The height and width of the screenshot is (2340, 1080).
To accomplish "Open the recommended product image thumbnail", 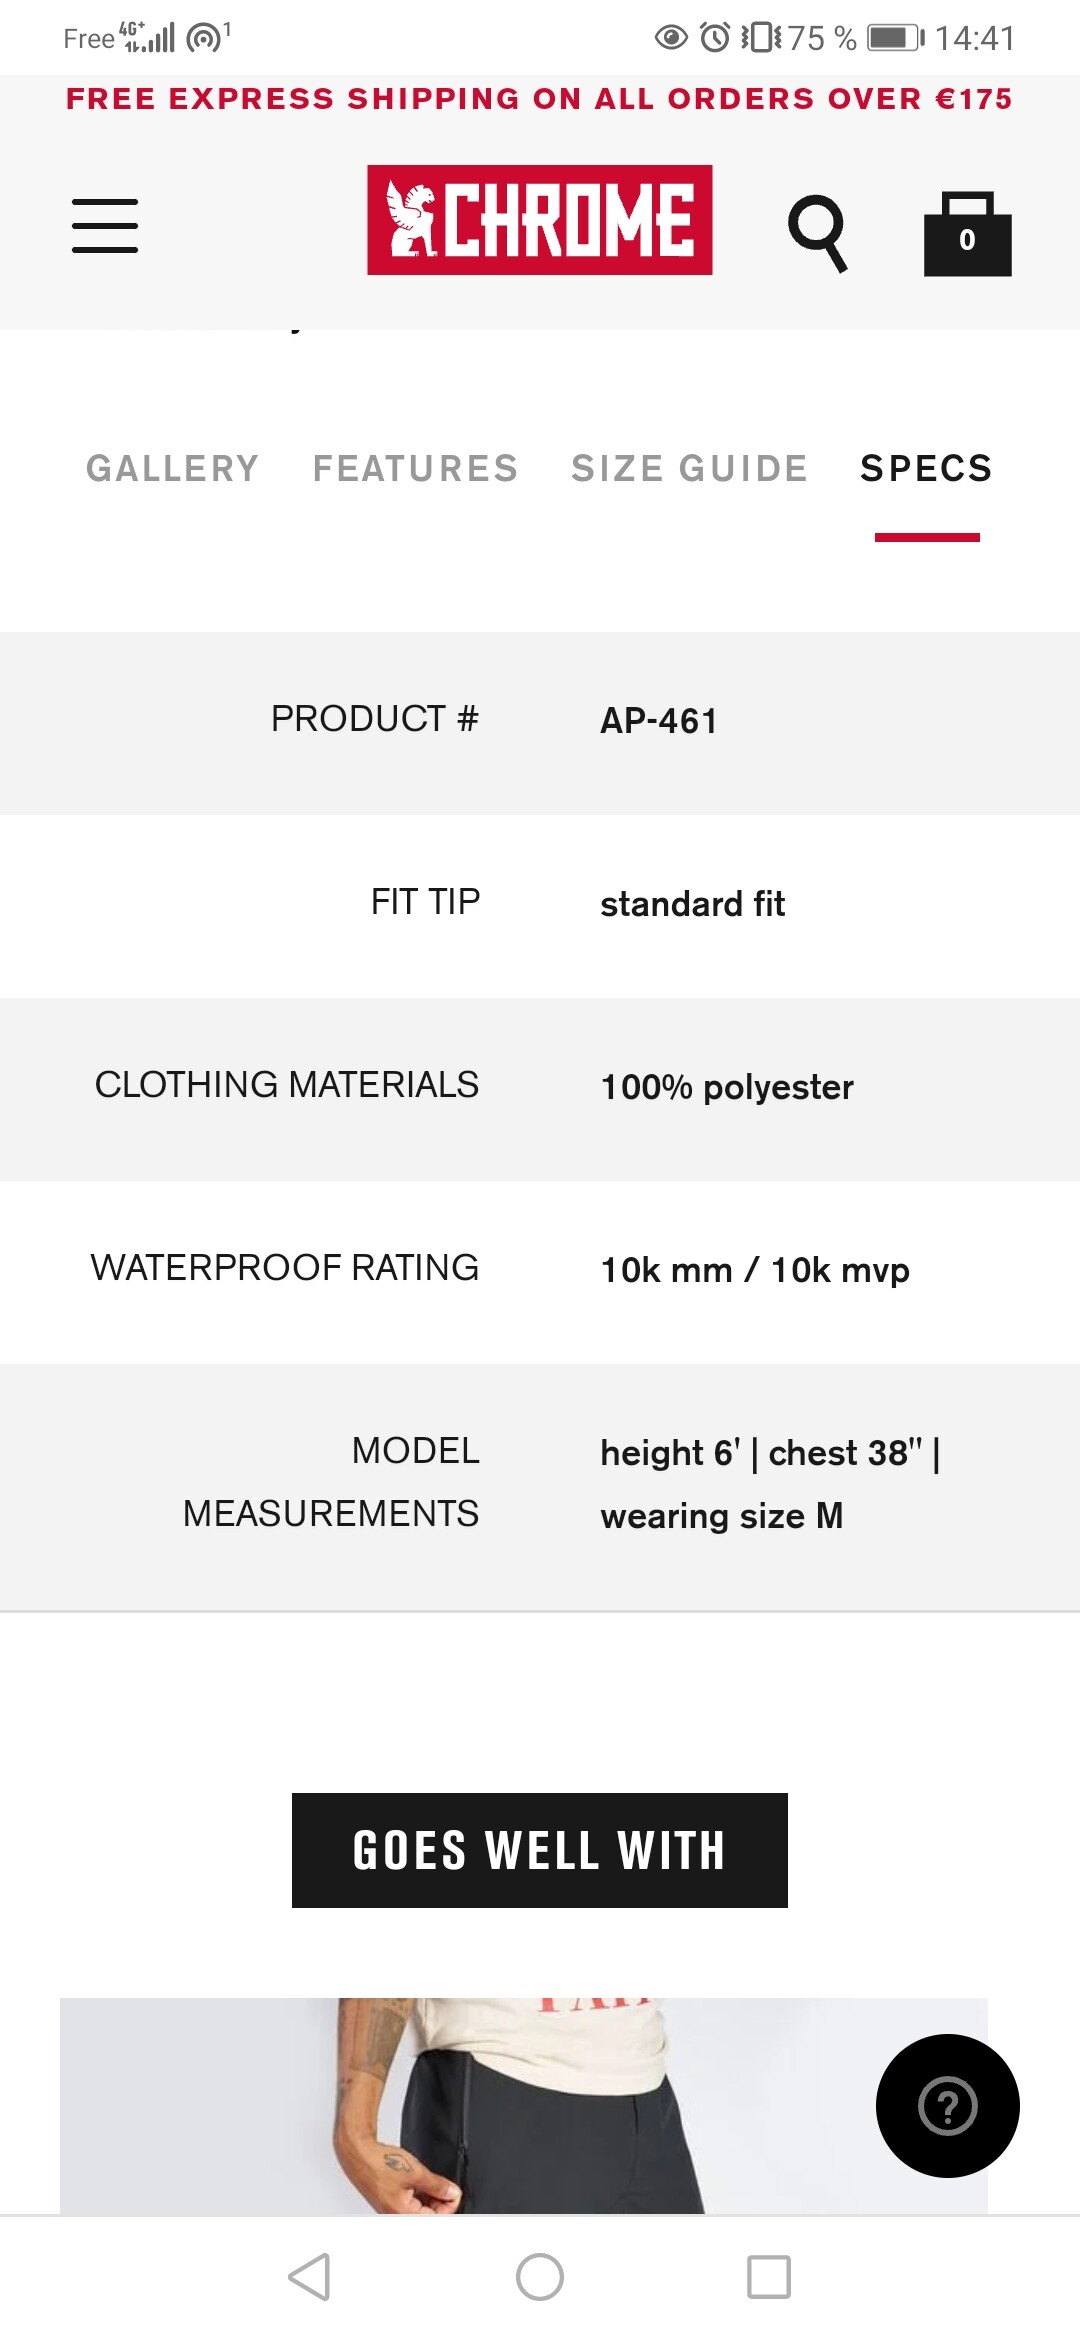I will coord(523,2105).
